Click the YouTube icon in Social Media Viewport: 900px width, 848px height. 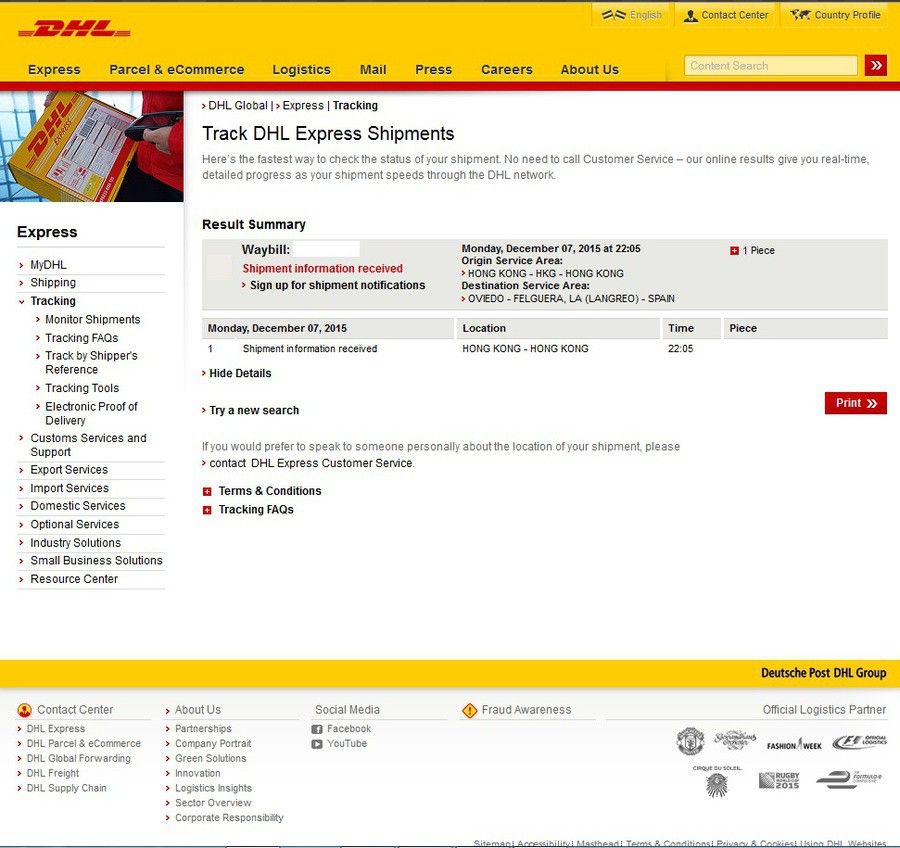coord(317,744)
